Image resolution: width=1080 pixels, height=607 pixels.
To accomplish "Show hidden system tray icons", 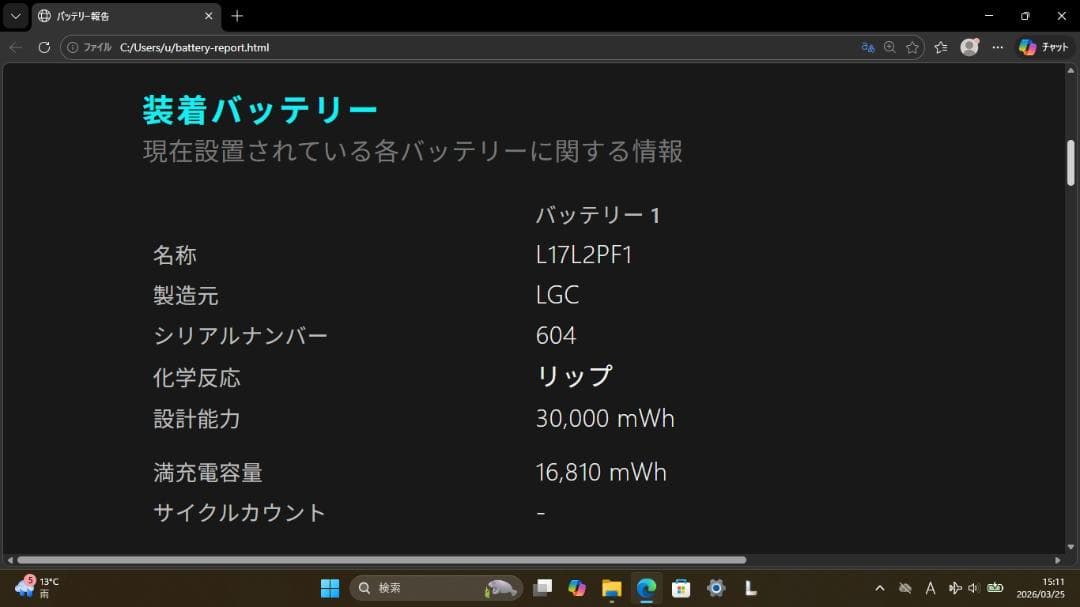I will (880, 588).
